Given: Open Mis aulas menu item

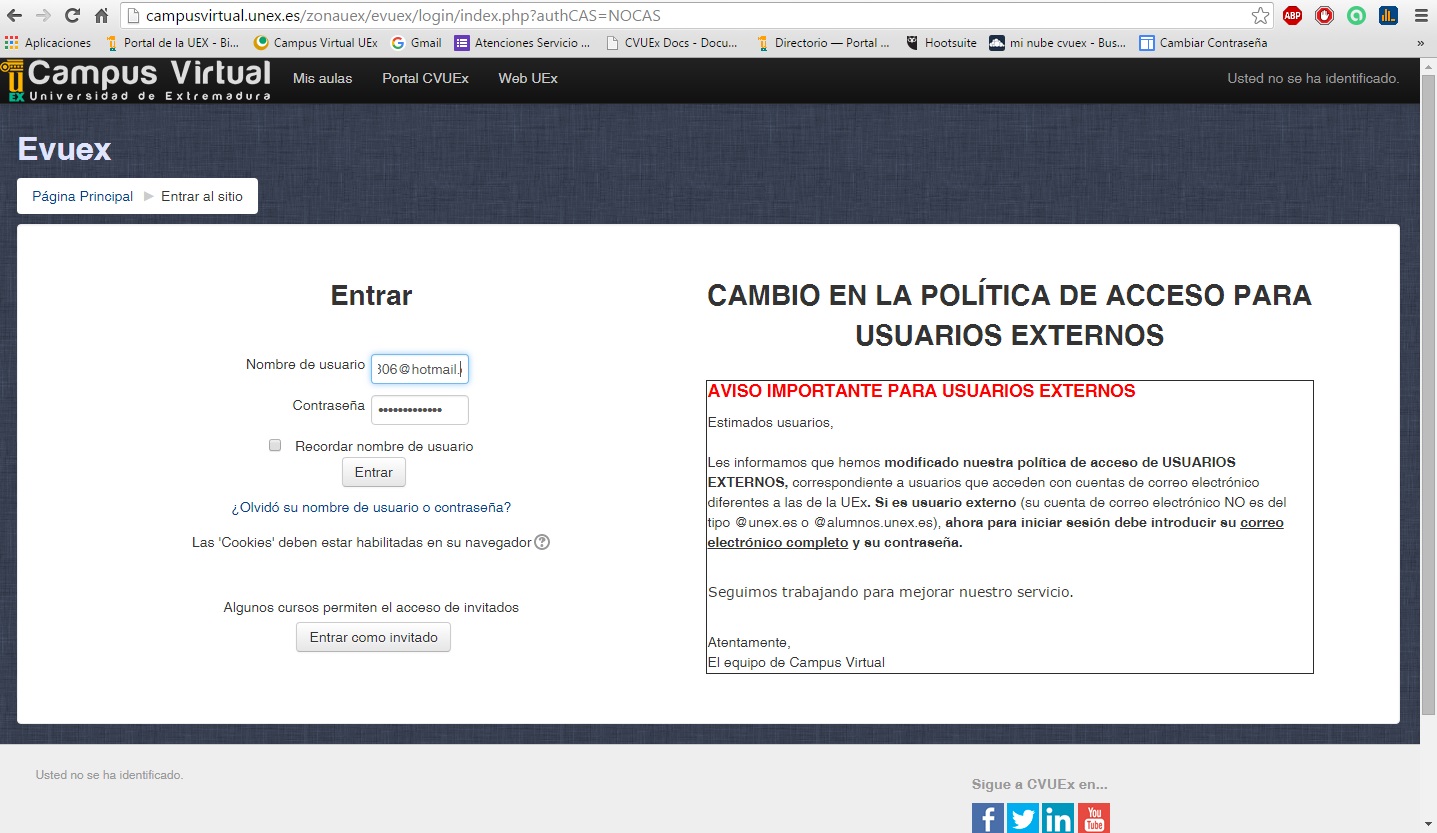Looking at the screenshot, I should 322,78.
